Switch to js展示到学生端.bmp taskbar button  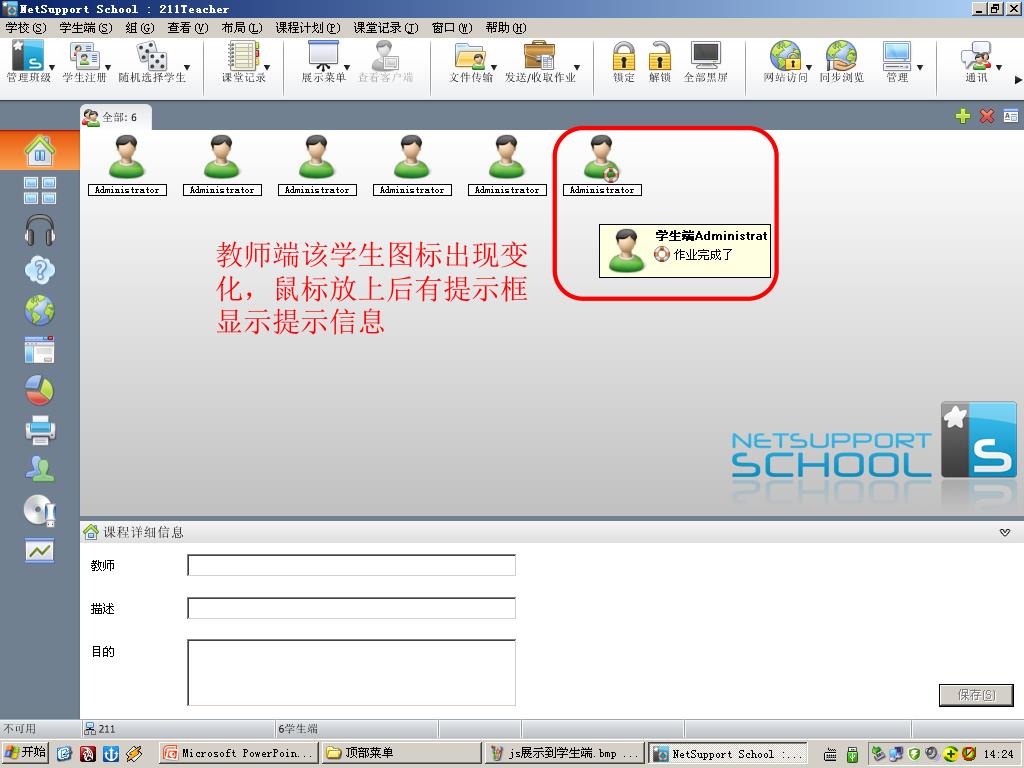564,753
